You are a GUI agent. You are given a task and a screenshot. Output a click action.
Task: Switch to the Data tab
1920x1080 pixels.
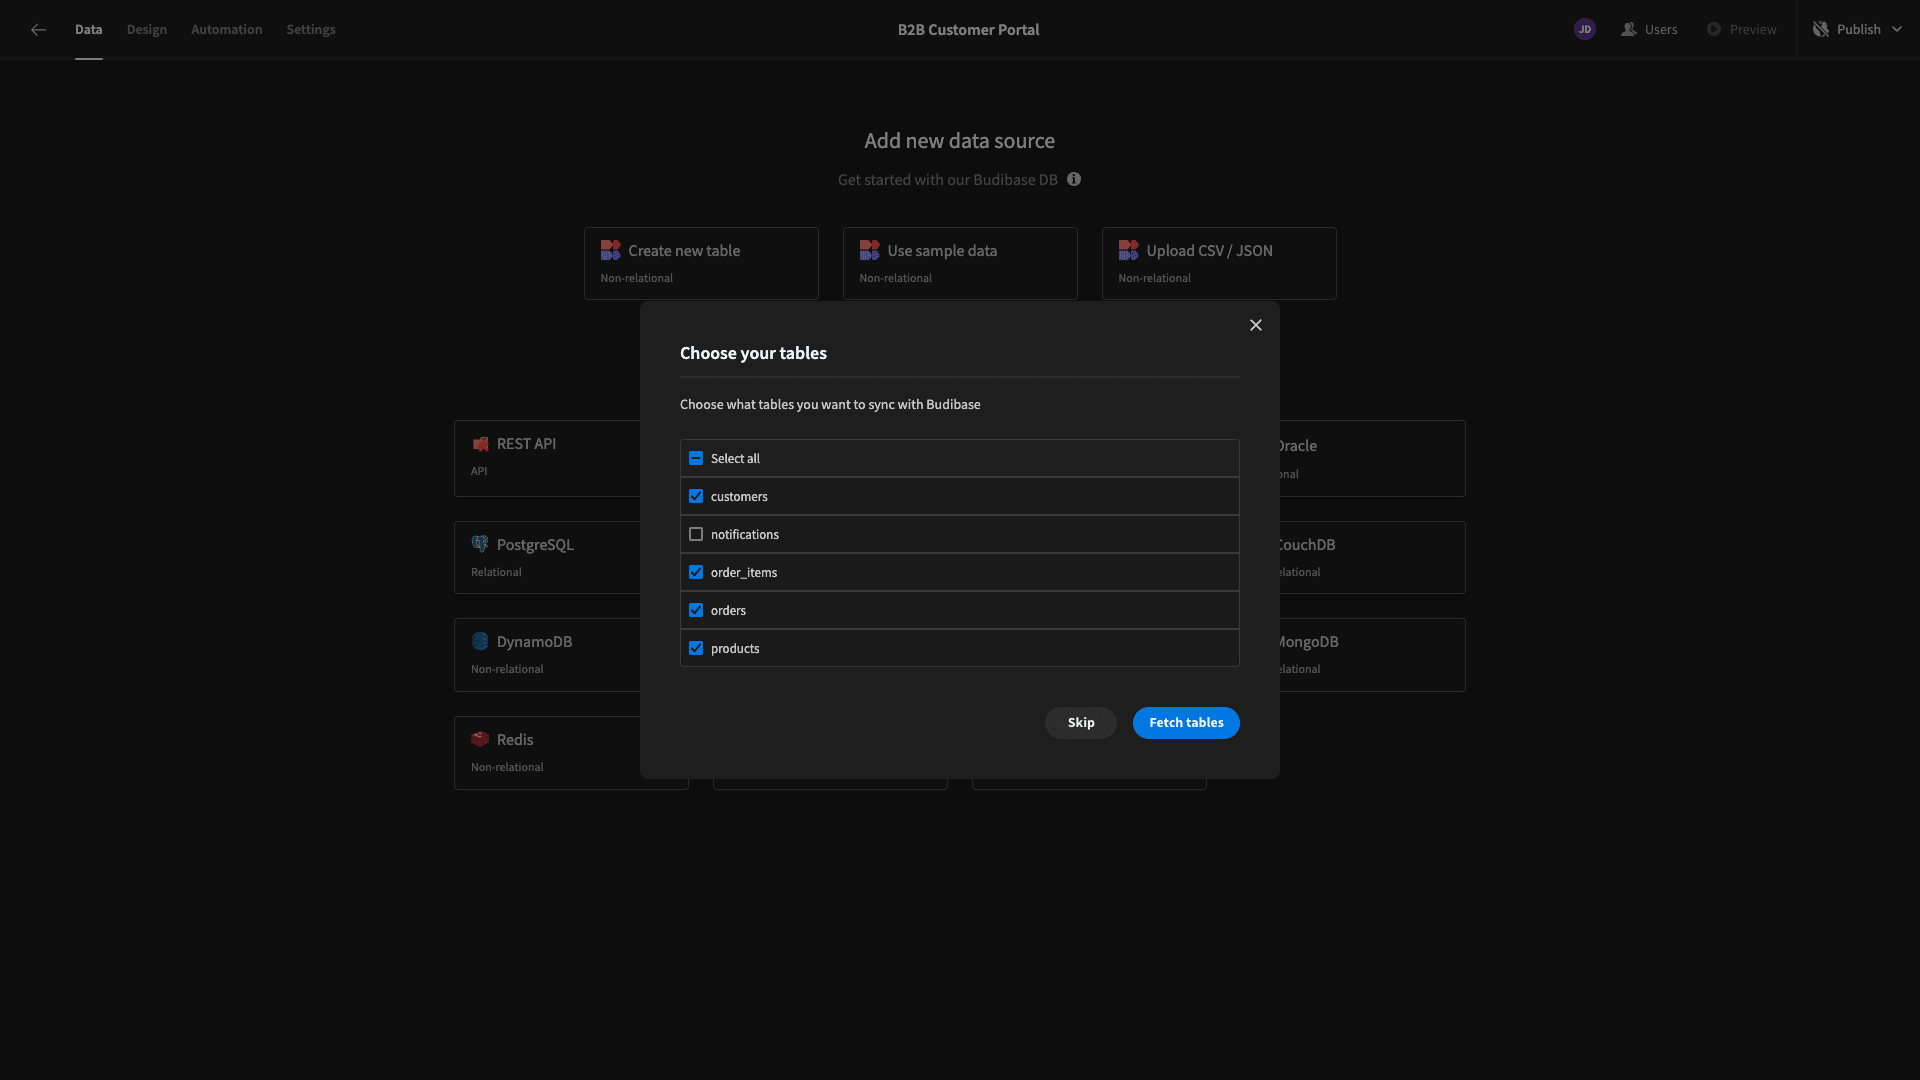click(x=88, y=30)
